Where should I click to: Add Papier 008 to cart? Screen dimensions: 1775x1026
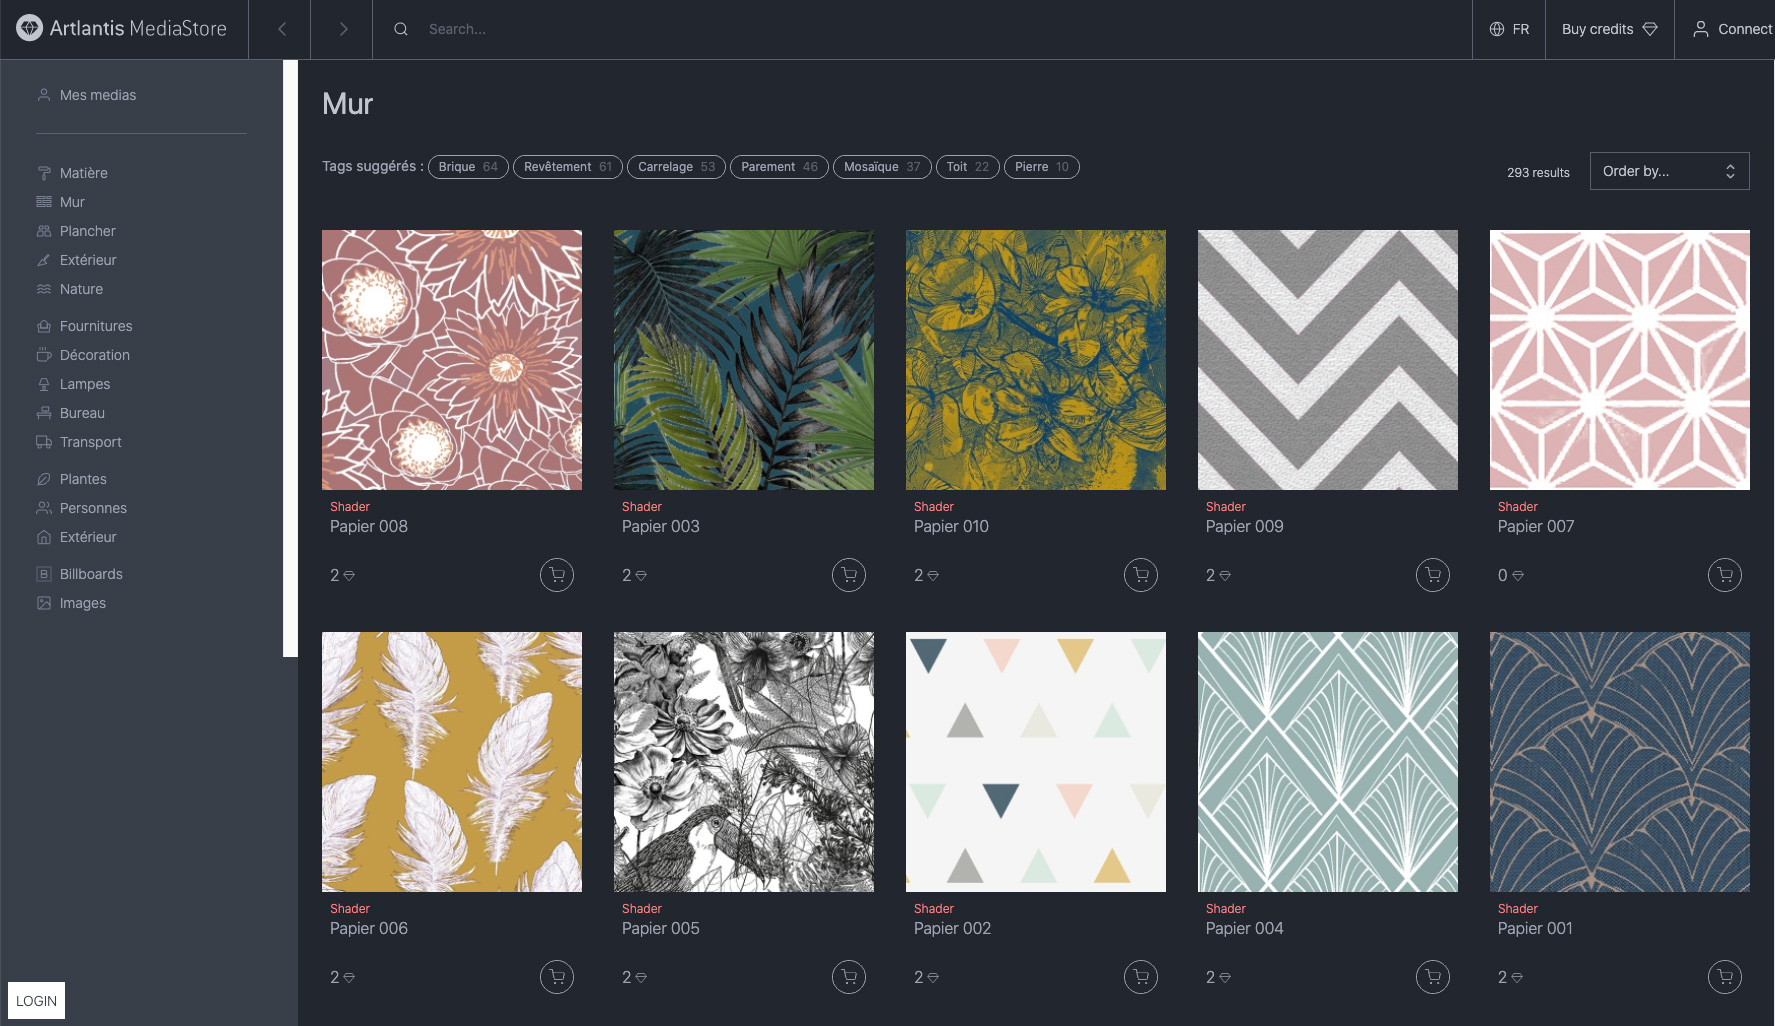pyautogui.click(x=557, y=575)
